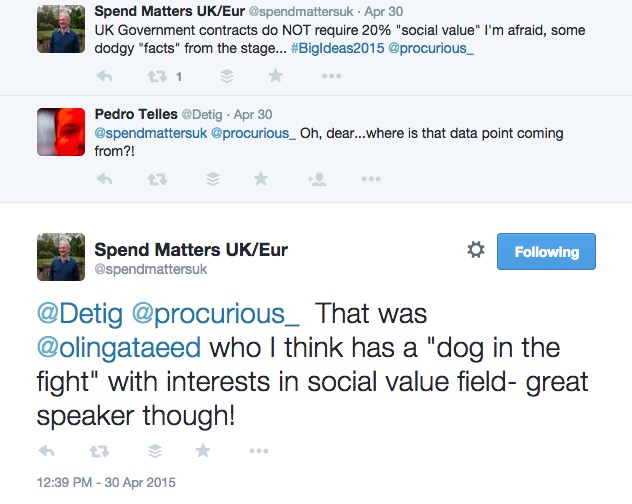Image resolution: width=632 pixels, height=504 pixels.
Task: Expand more options on the first tweet
Action: (x=331, y=76)
